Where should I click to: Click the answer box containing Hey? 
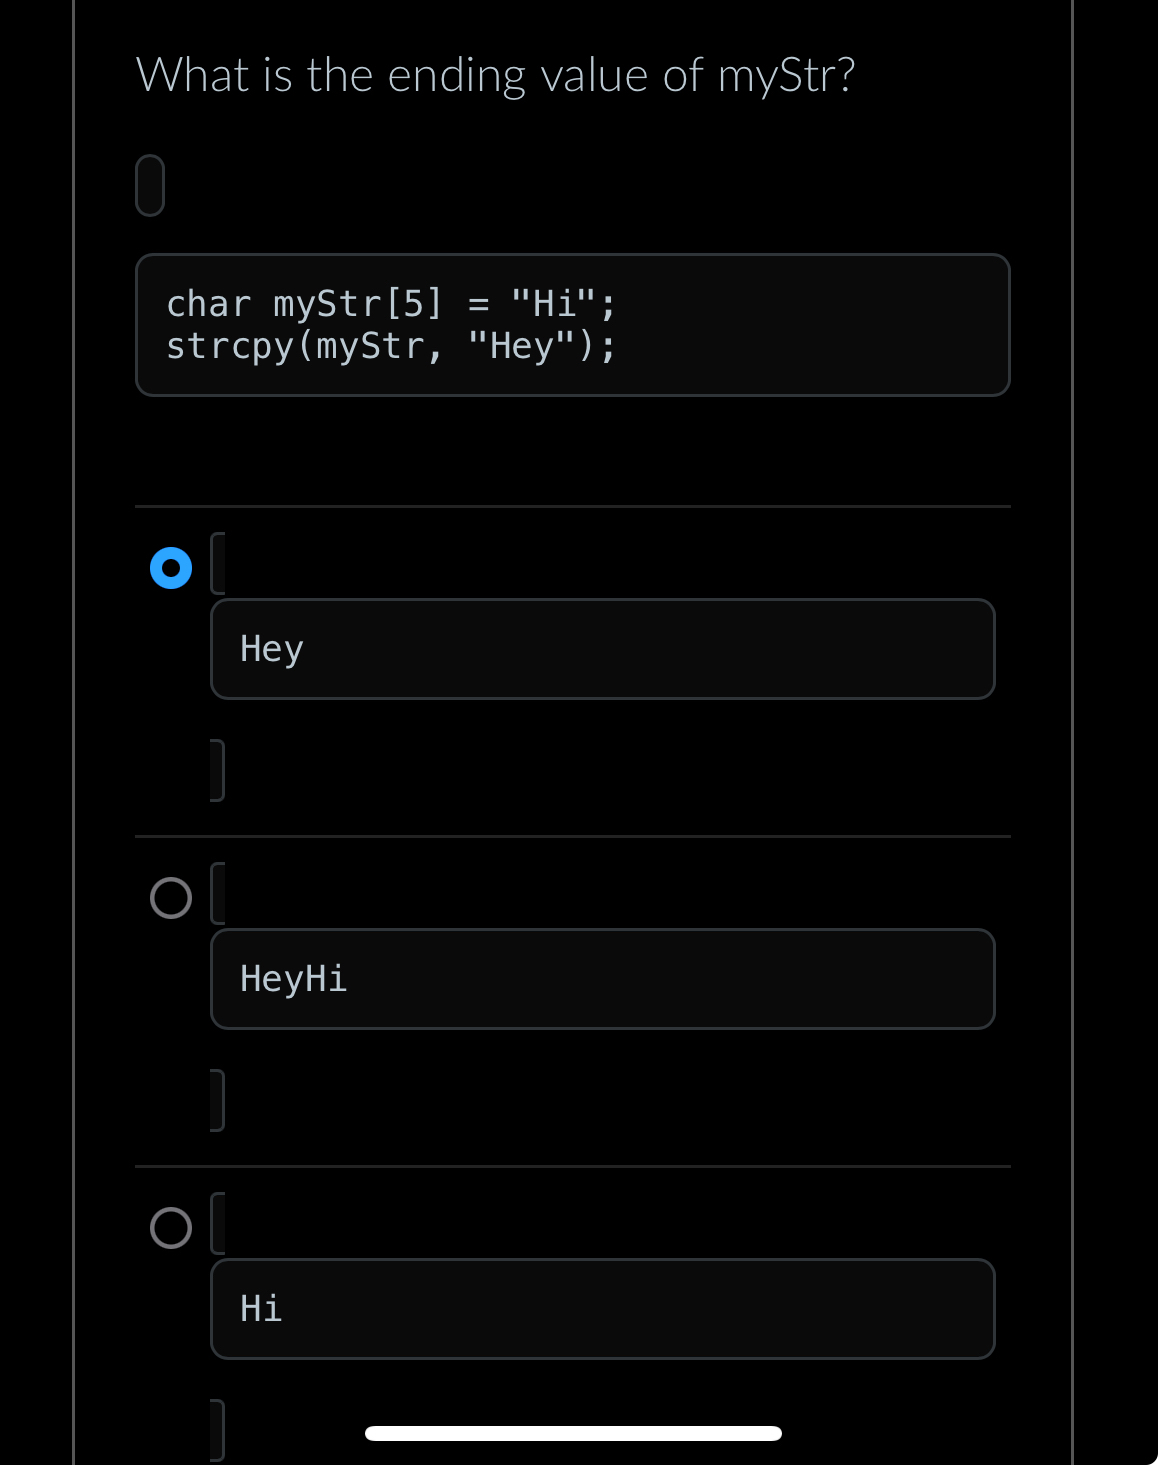(602, 648)
